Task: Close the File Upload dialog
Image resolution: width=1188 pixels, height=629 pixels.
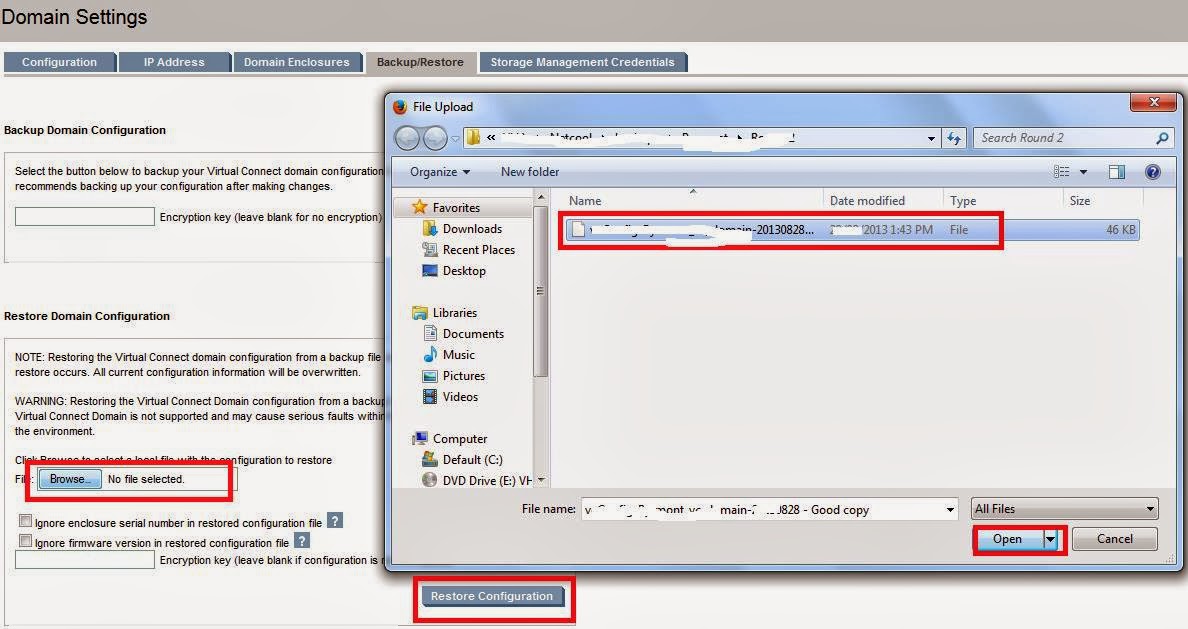Action: (x=1154, y=102)
